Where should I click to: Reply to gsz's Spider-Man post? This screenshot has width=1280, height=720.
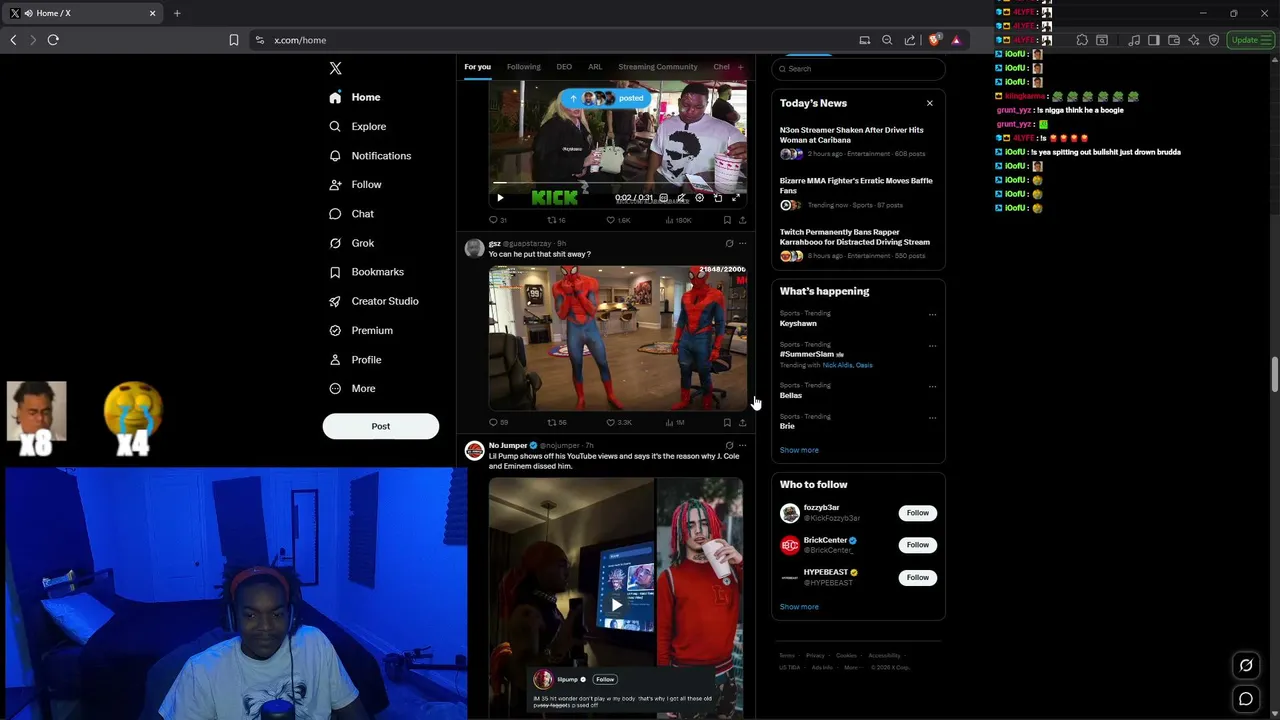tap(498, 422)
